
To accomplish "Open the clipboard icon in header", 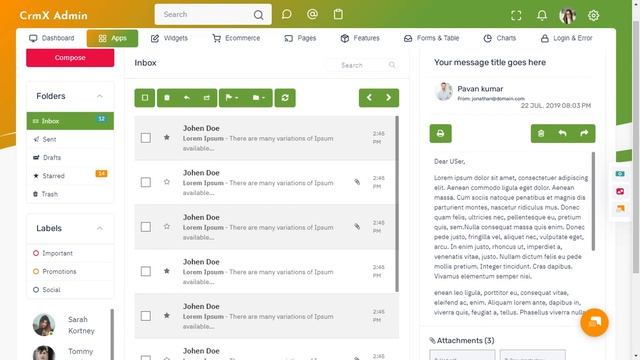I will click(338, 14).
